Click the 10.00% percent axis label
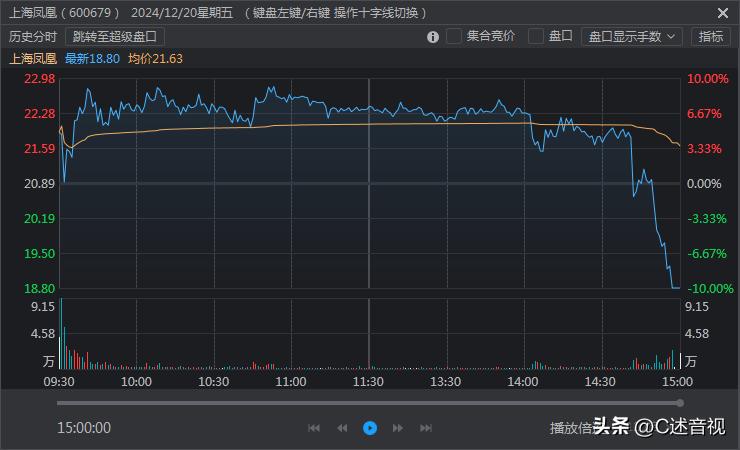Screen dimensions: 740x450 pos(707,79)
